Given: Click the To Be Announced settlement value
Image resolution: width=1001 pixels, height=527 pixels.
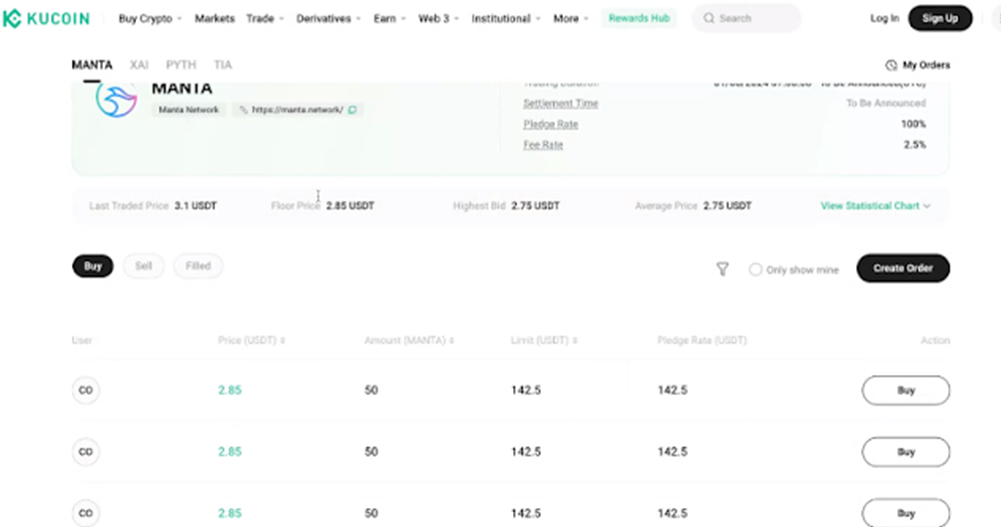Looking at the screenshot, I should (x=886, y=103).
